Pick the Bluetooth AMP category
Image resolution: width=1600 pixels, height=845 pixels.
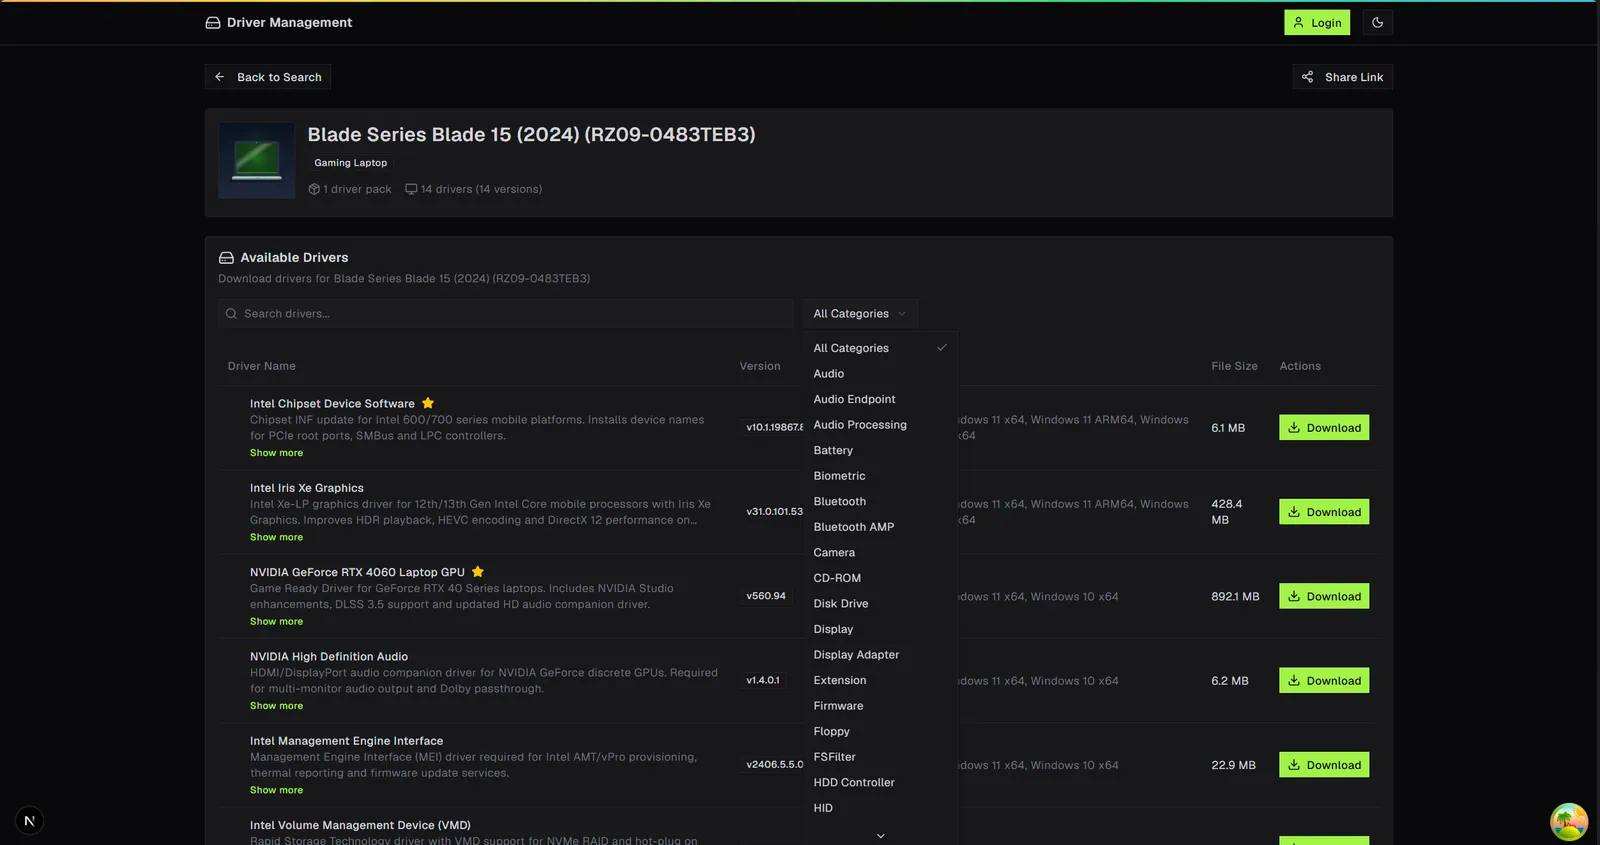(880, 527)
